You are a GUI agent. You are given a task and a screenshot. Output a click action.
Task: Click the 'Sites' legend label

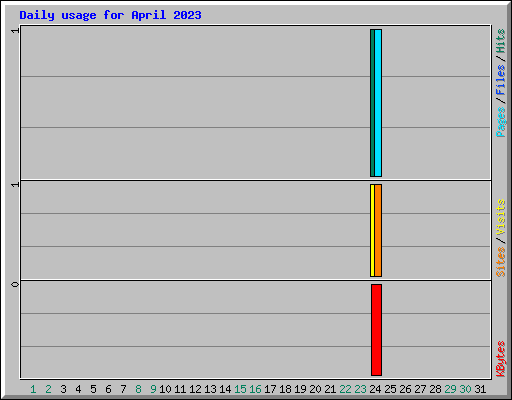(x=501, y=262)
